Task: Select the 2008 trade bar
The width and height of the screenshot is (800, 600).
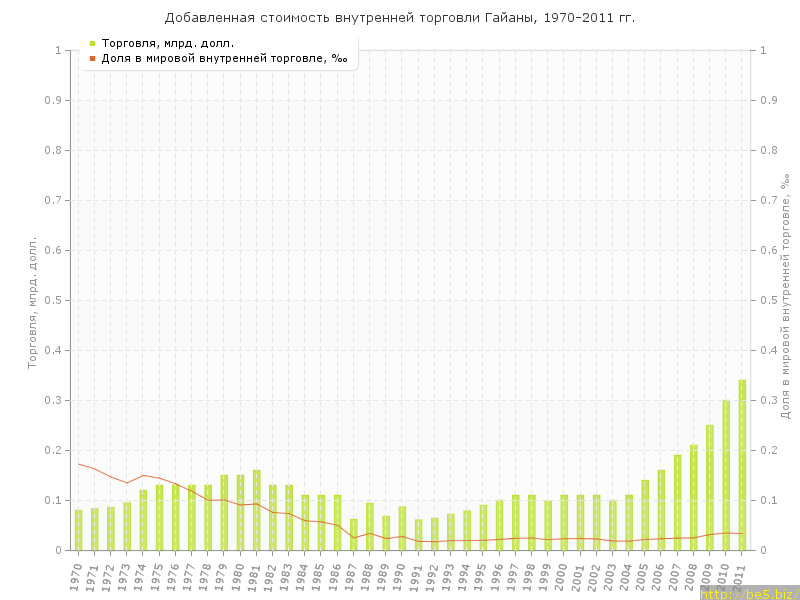Action: [694, 497]
